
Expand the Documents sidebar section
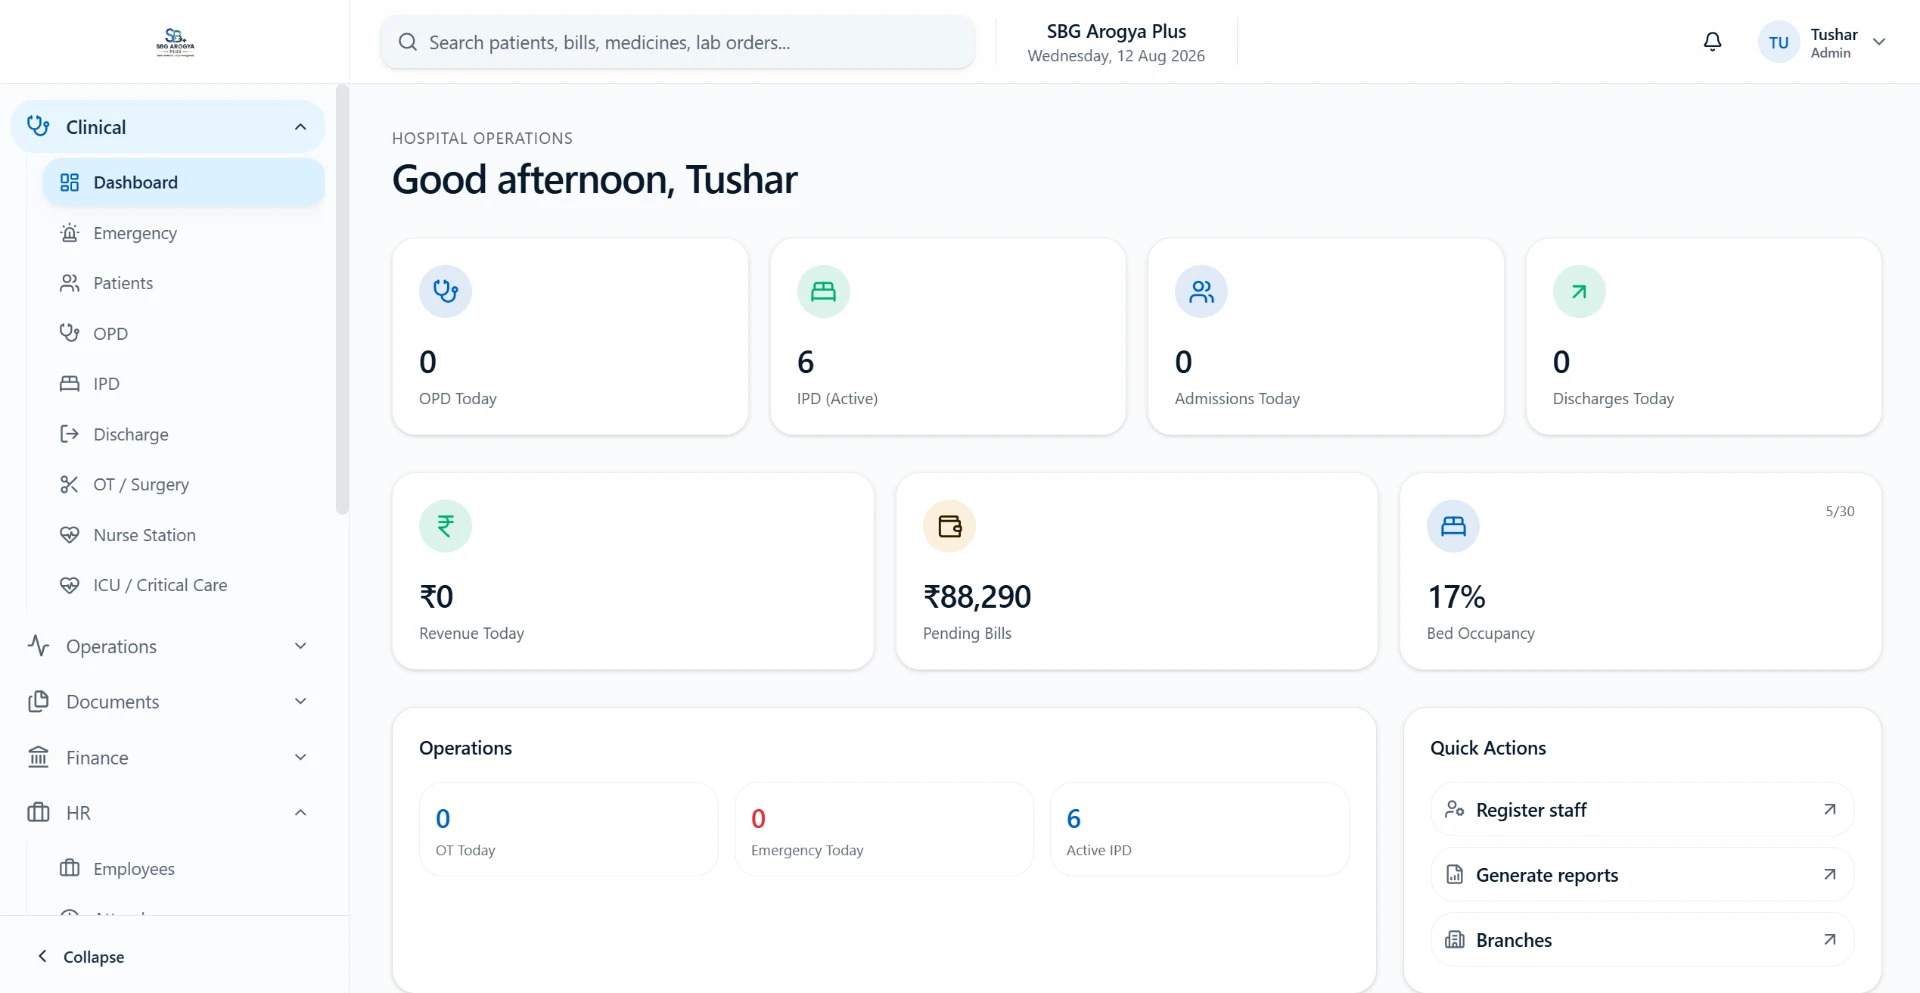pos(167,701)
